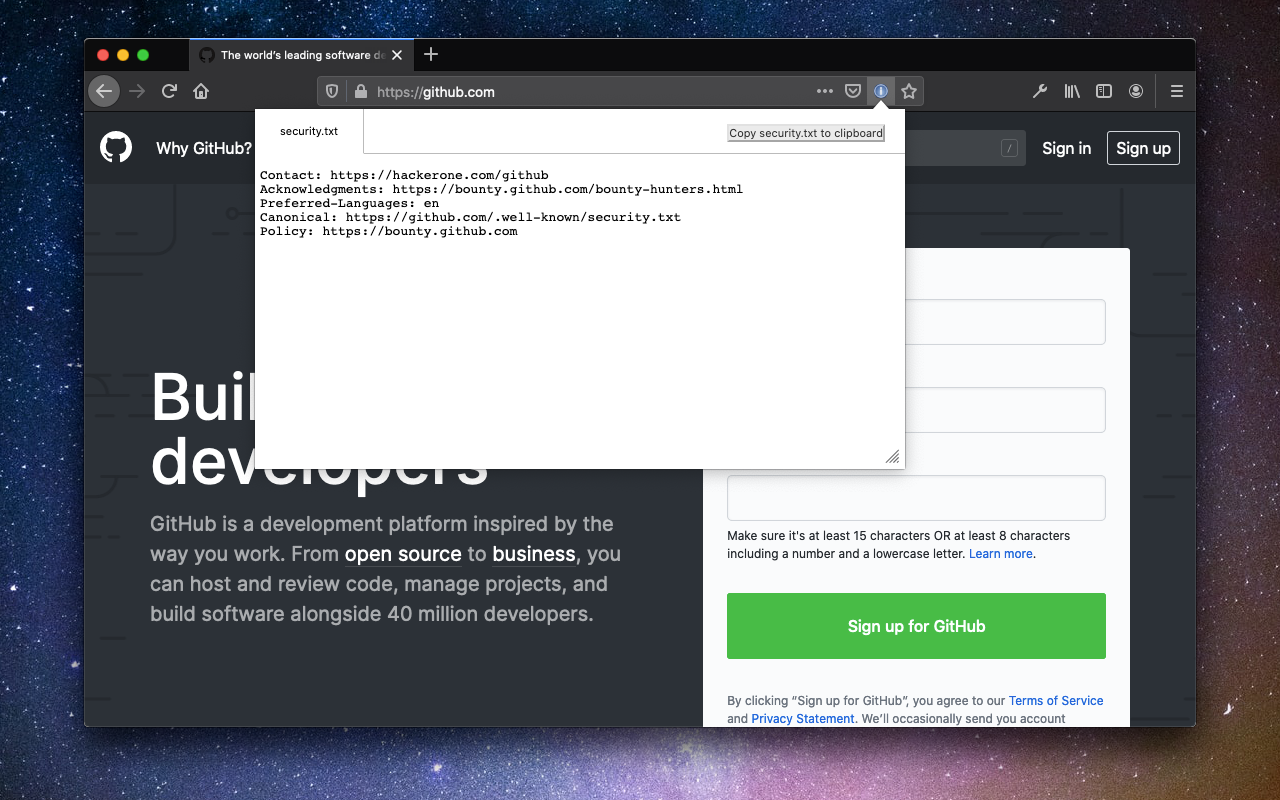This screenshot has width=1280, height=800.
Task: Click the Policy bounty.github.com line
Action: [389, 231]
